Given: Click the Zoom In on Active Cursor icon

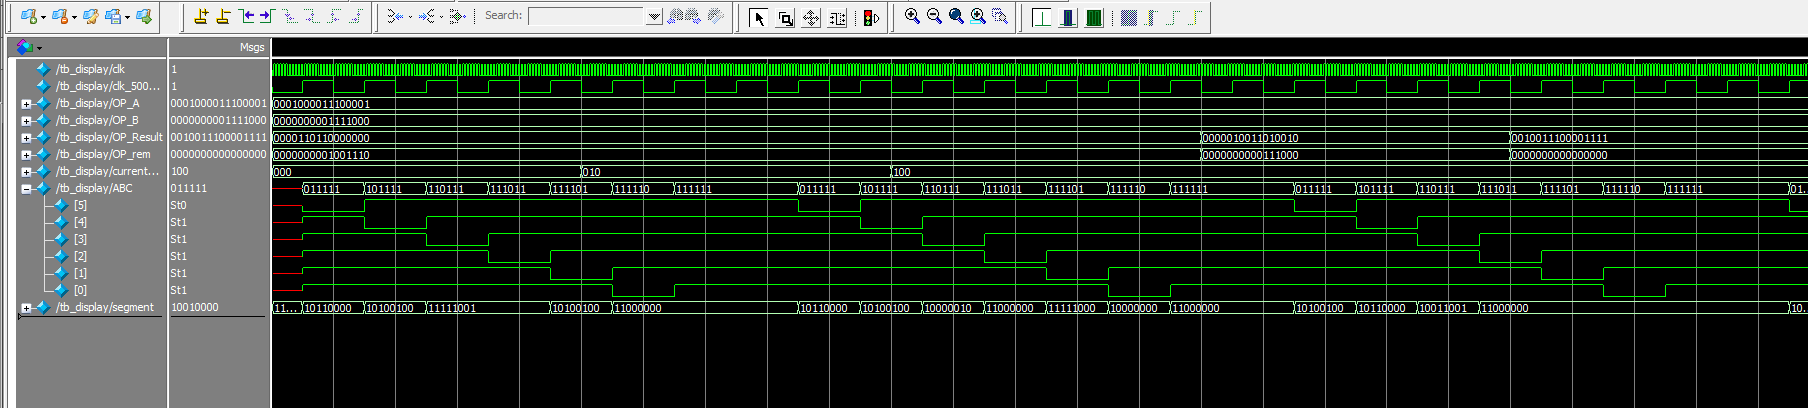Looking at the screenshot, I should [978, 16].
